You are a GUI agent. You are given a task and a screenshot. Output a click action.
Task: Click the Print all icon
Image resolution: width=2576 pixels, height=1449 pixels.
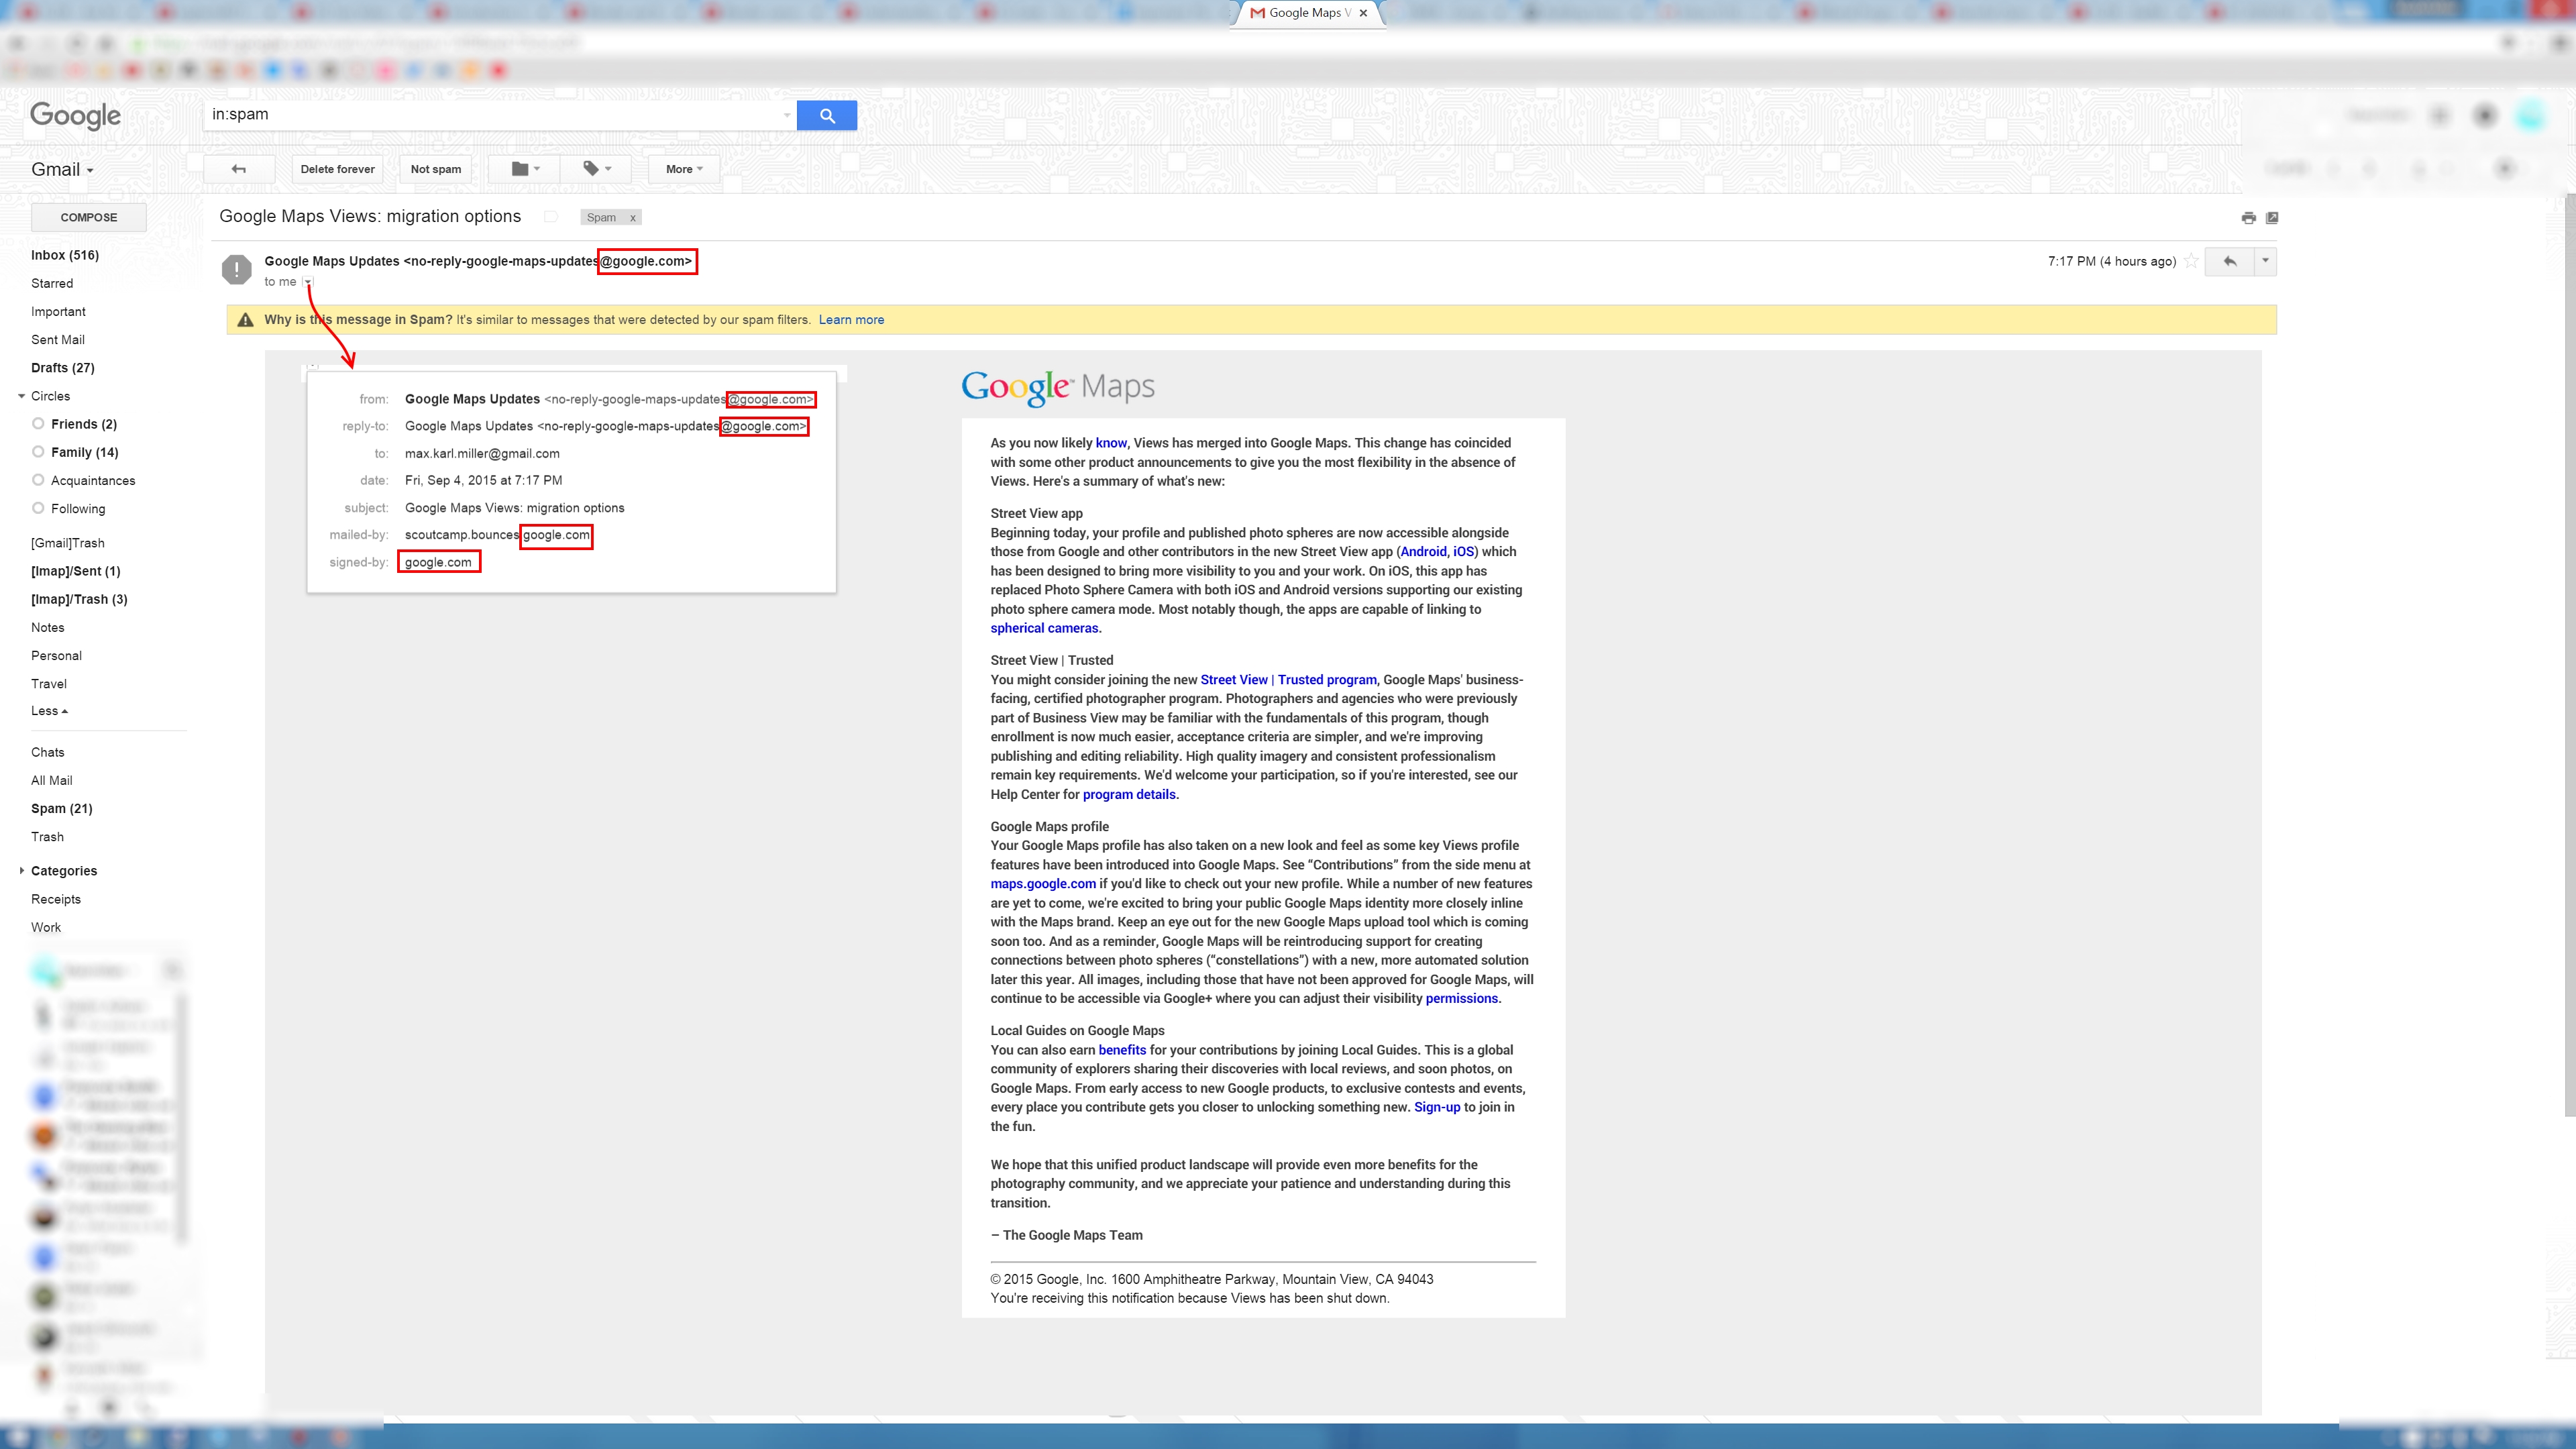pos(2248,218)
